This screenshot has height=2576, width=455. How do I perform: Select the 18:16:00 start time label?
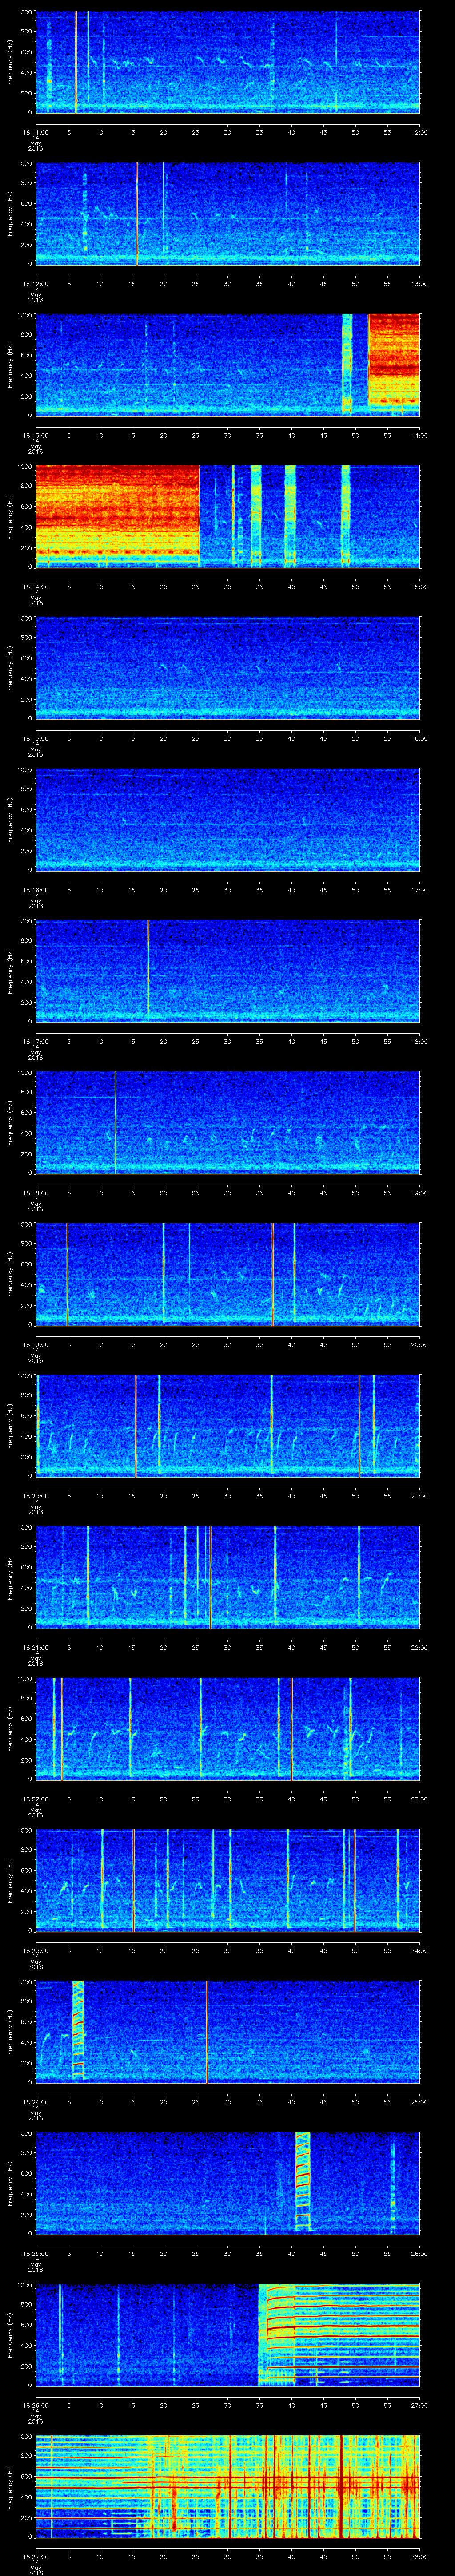tap(35, 890)
